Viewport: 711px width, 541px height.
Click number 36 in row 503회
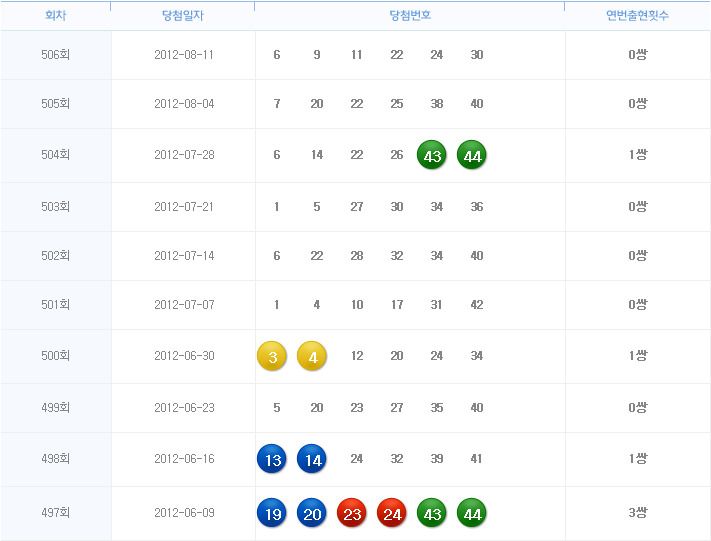coord(477,207)
